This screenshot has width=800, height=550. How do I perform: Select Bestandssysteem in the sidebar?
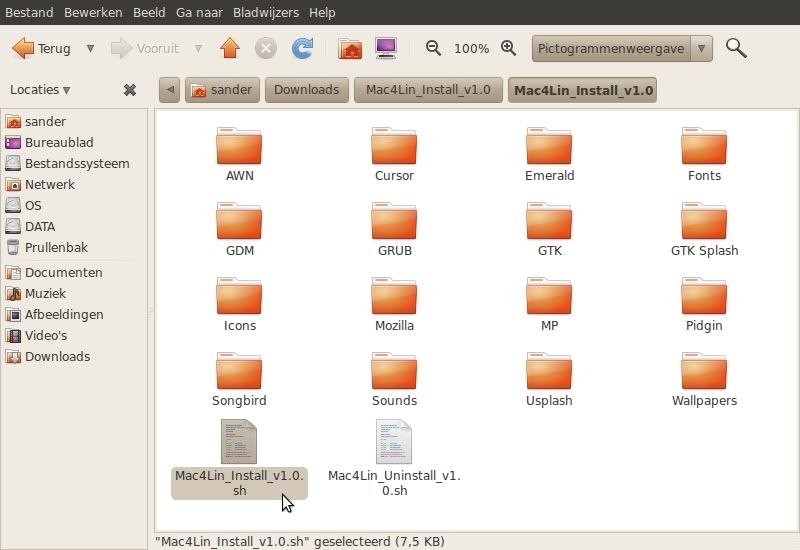pos(76,163)
